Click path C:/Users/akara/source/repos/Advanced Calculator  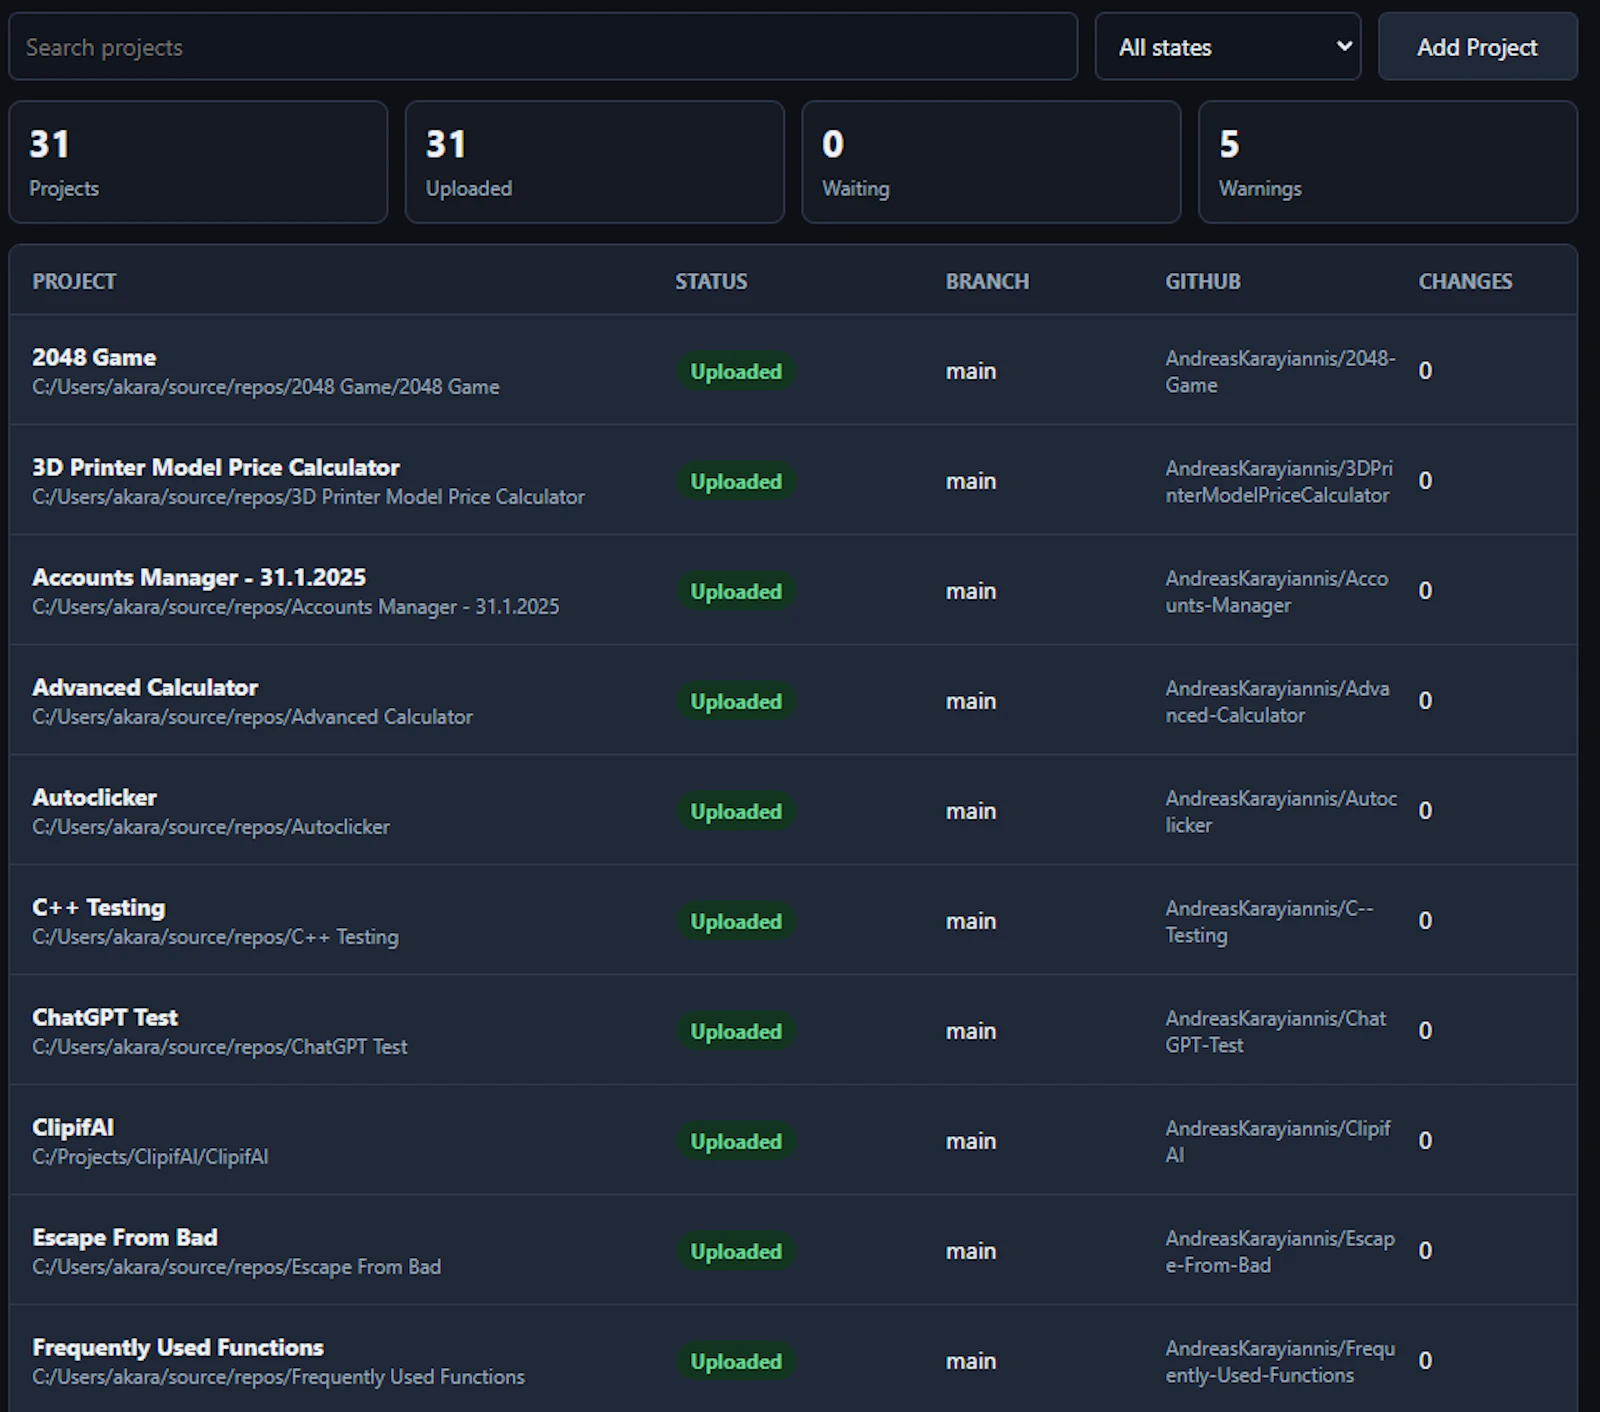tap(252, 717)
